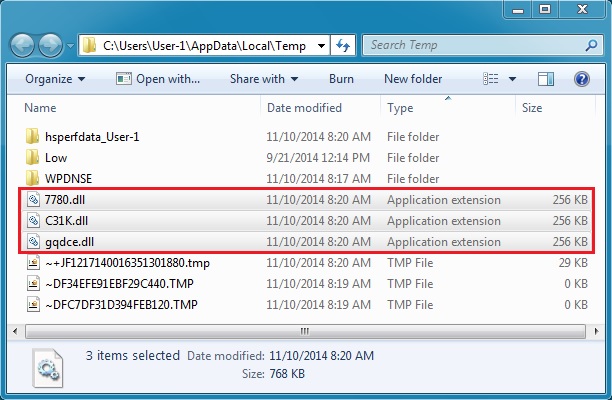Click the Back navigation arrow button

[x=23, y=46]
